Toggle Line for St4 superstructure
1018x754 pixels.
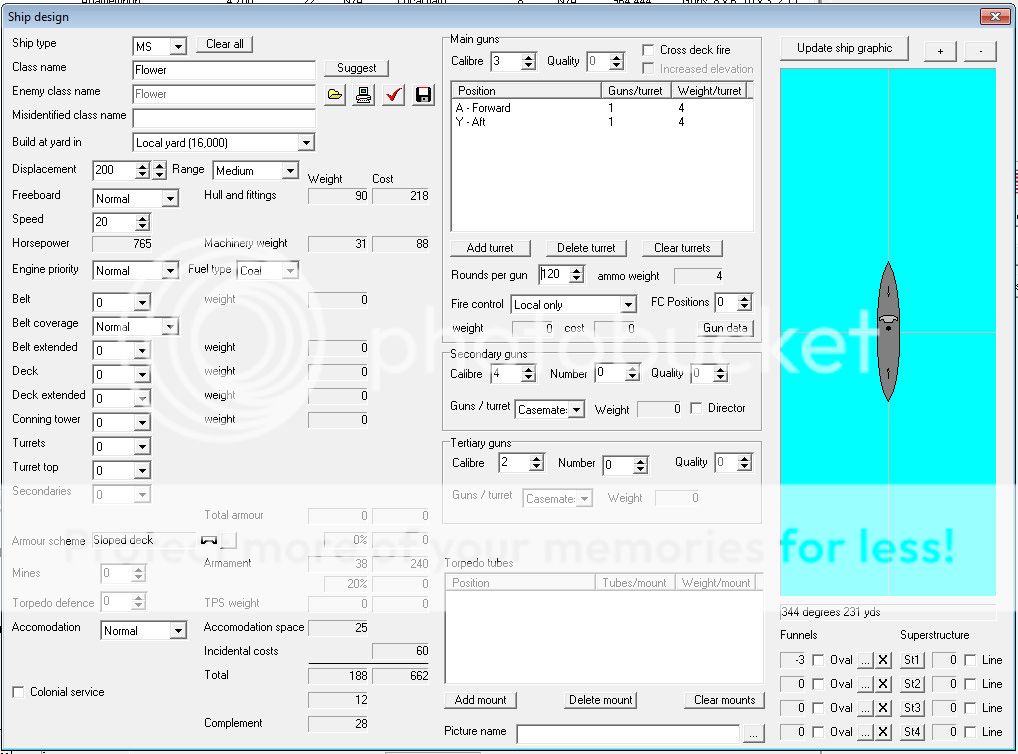(x=970, y=732)
